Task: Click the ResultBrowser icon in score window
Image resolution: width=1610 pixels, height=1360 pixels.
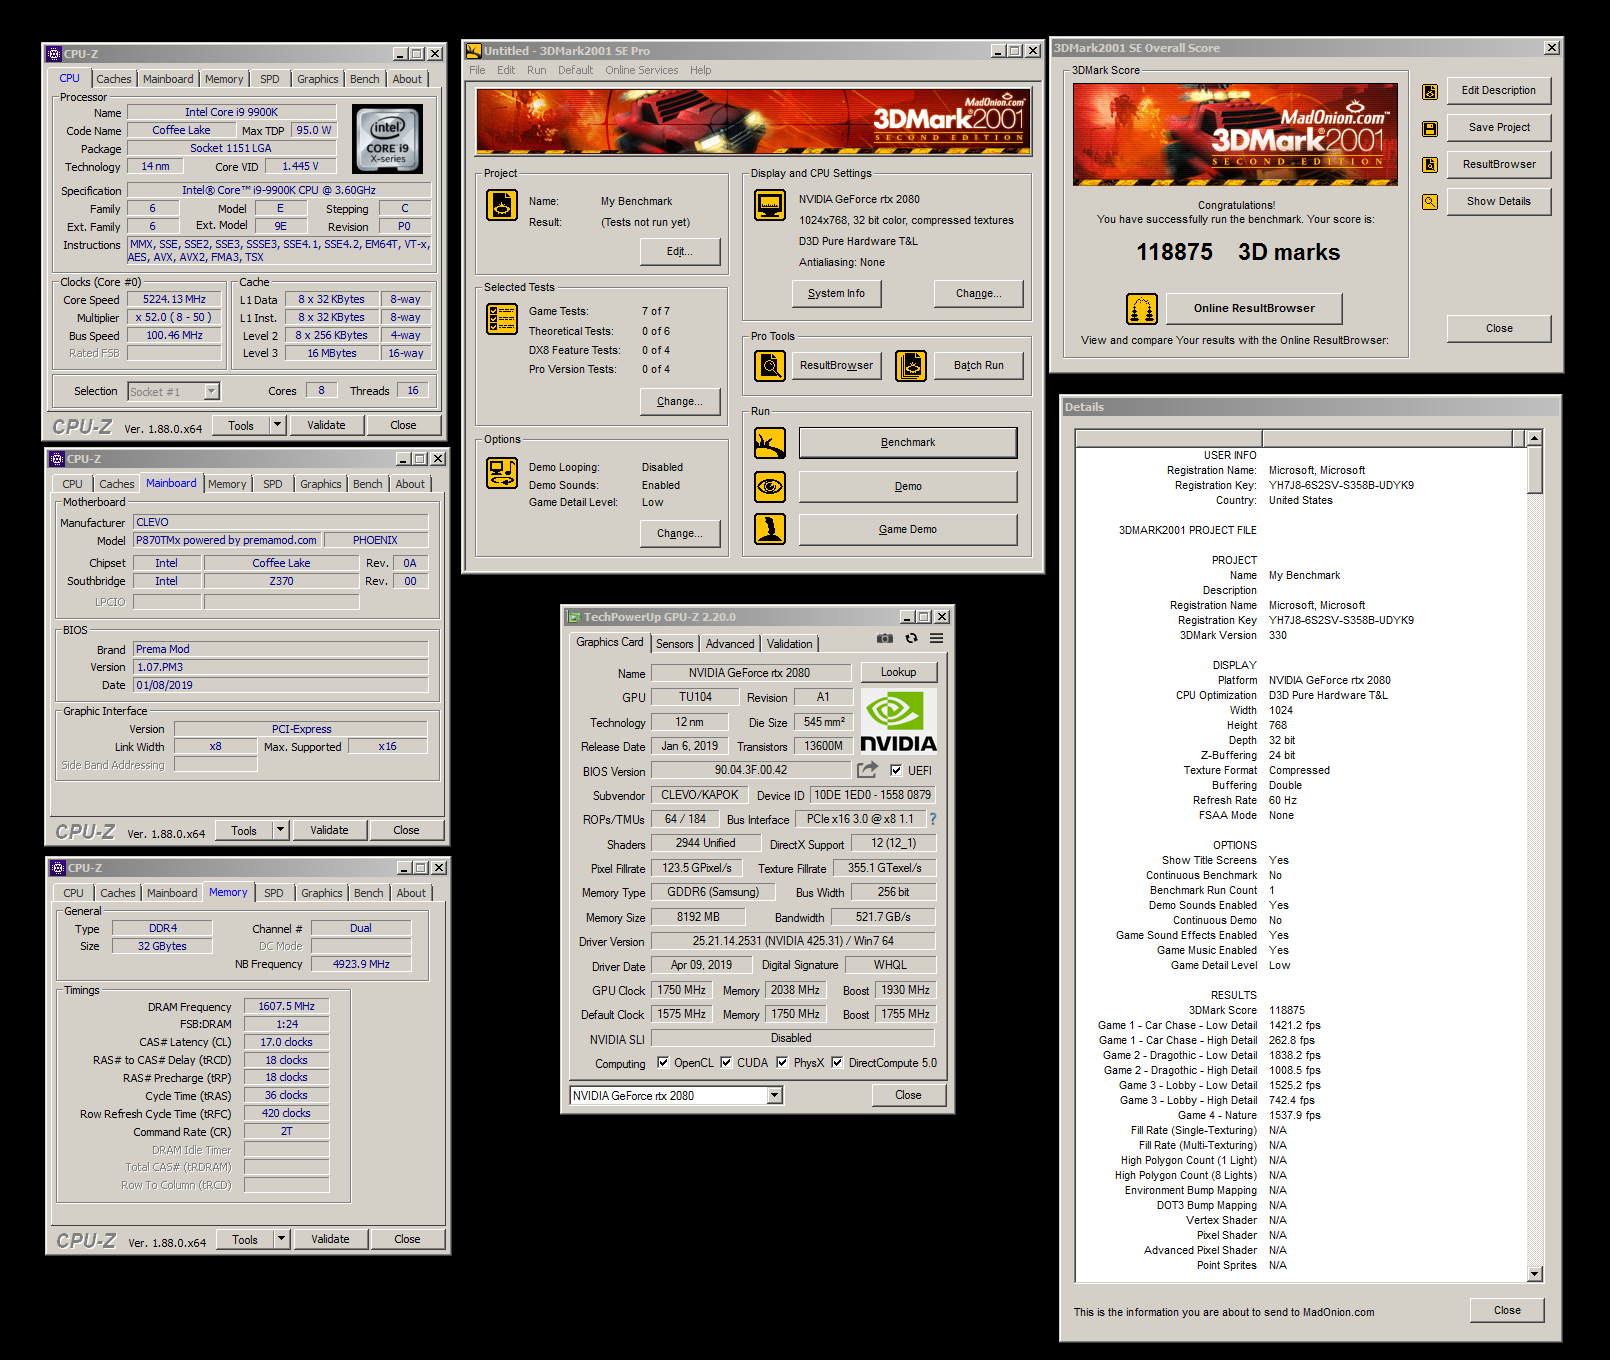Action: point(1430,165)
